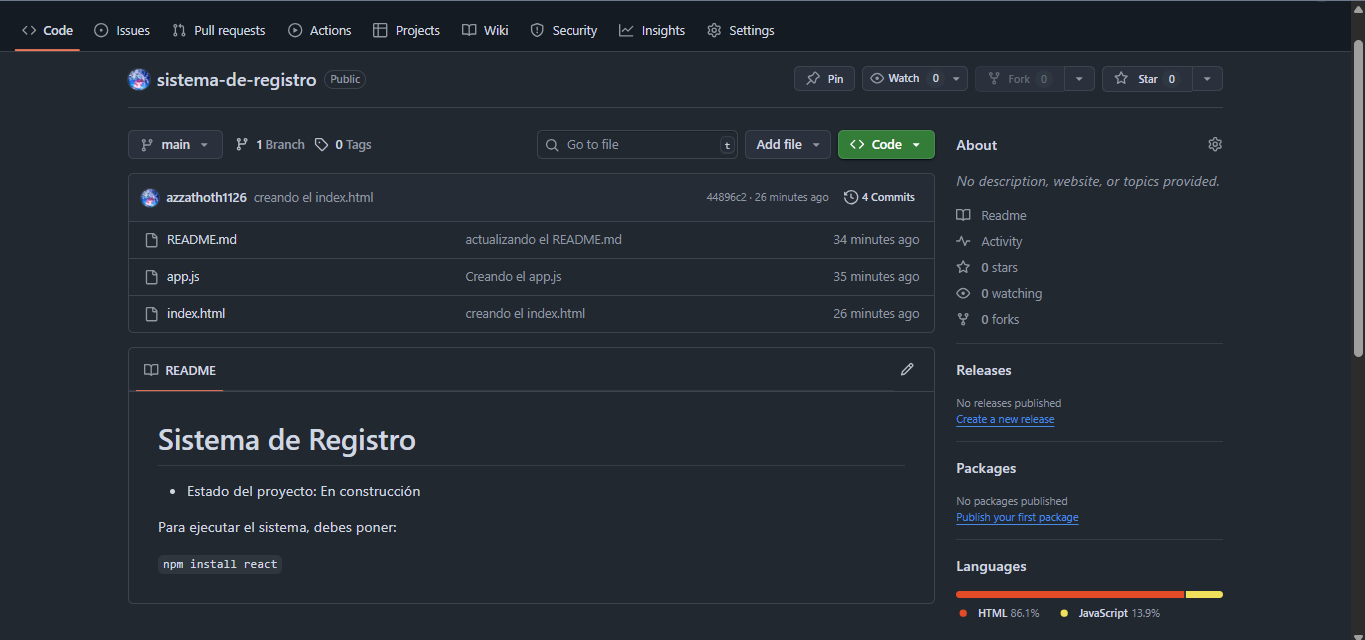1365x640 pixels.
Task: Click the azzathoth1126 commit author avatar
Action: (x=150, y=197)
